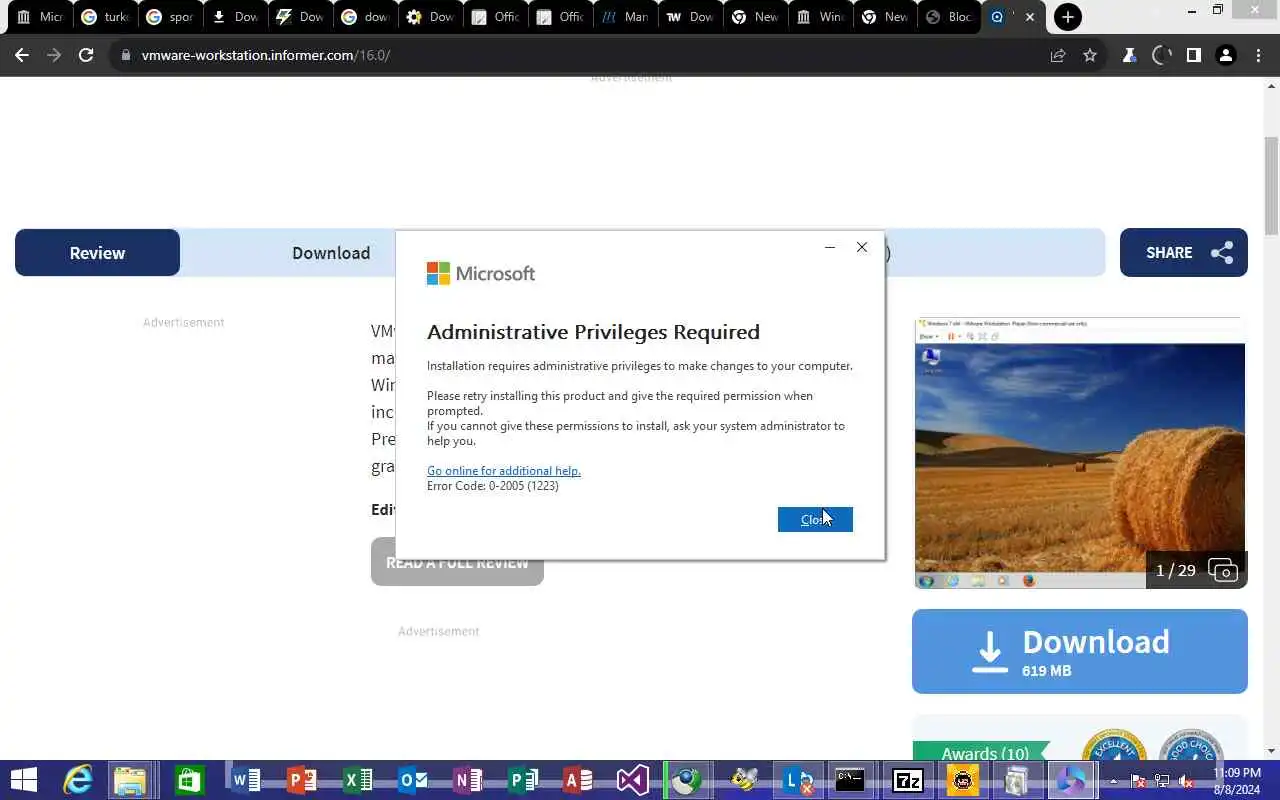
Task: Open the Chrome flask experiments icon
Action: (x=1129, y=55)
